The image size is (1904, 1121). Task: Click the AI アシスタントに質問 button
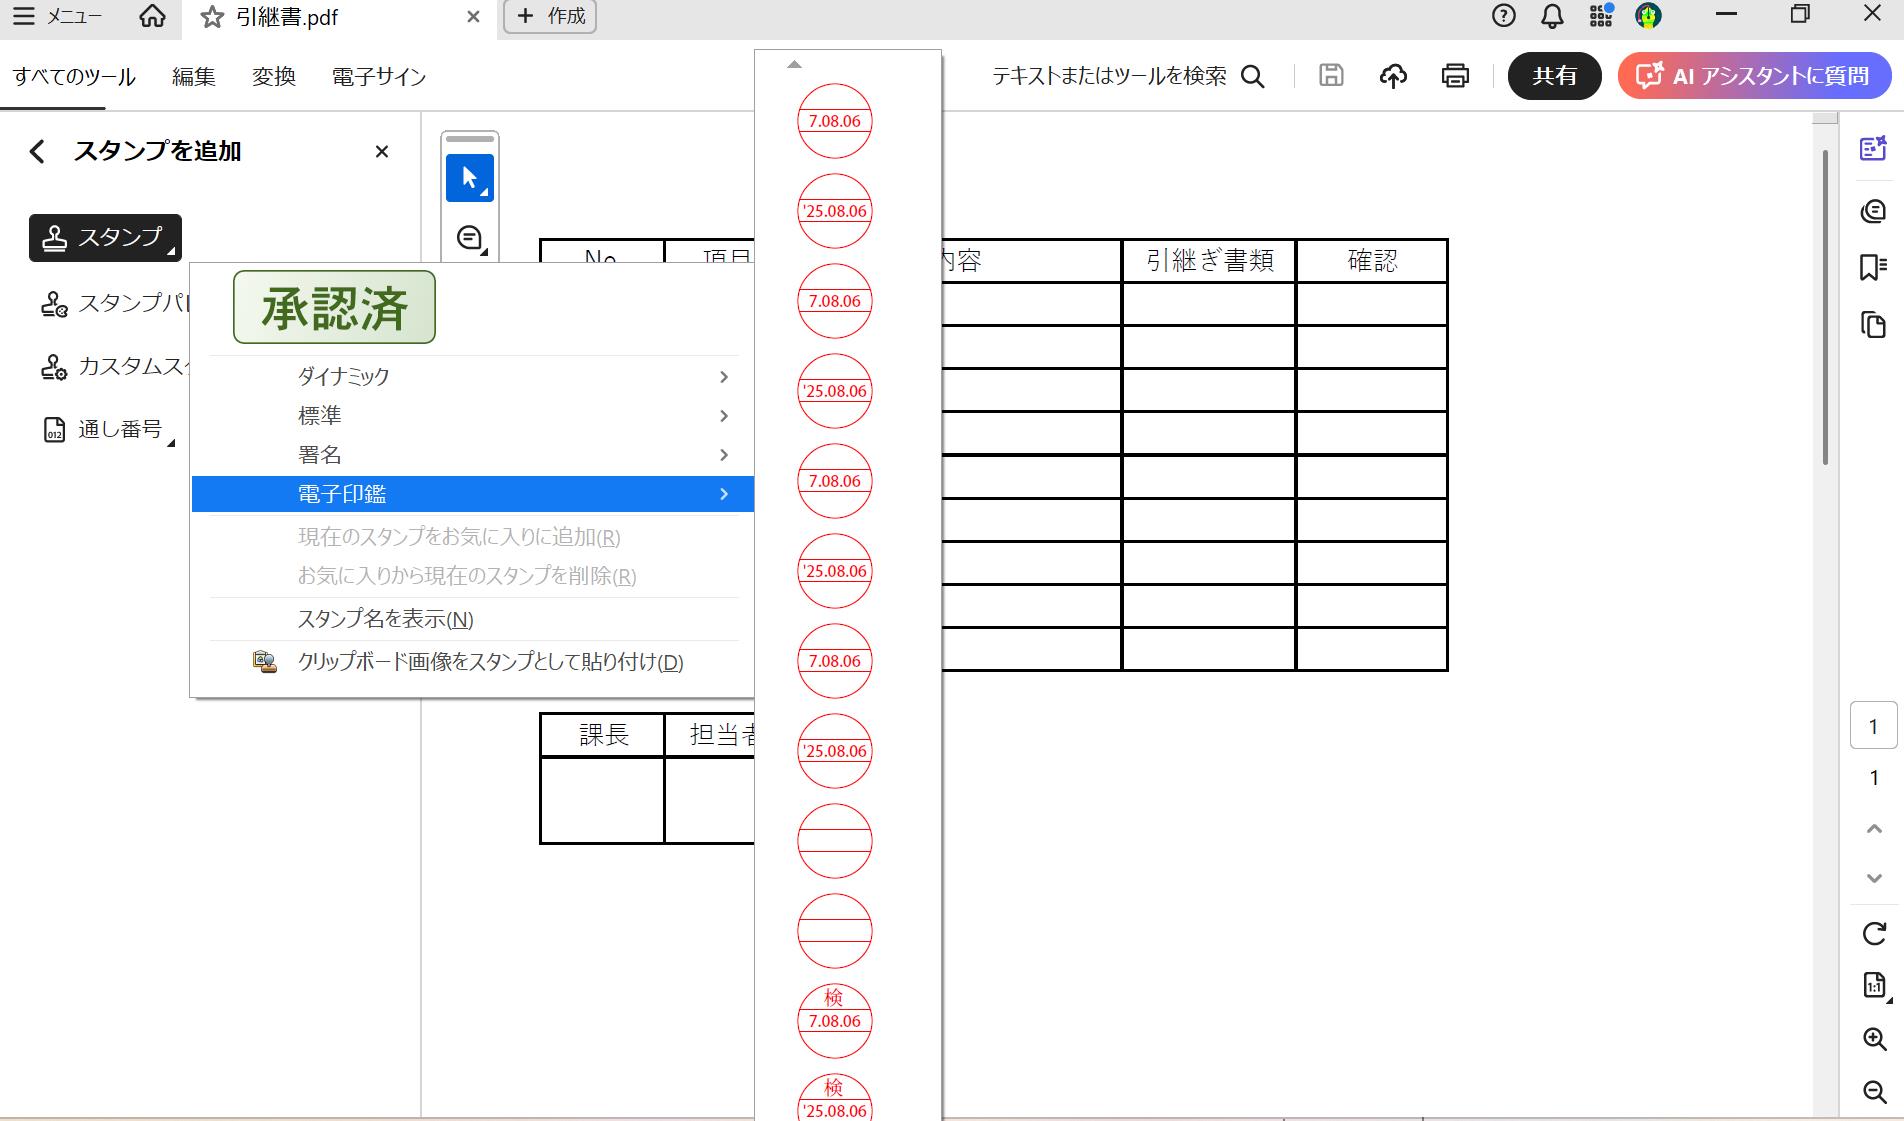[x=1754, y=75]
